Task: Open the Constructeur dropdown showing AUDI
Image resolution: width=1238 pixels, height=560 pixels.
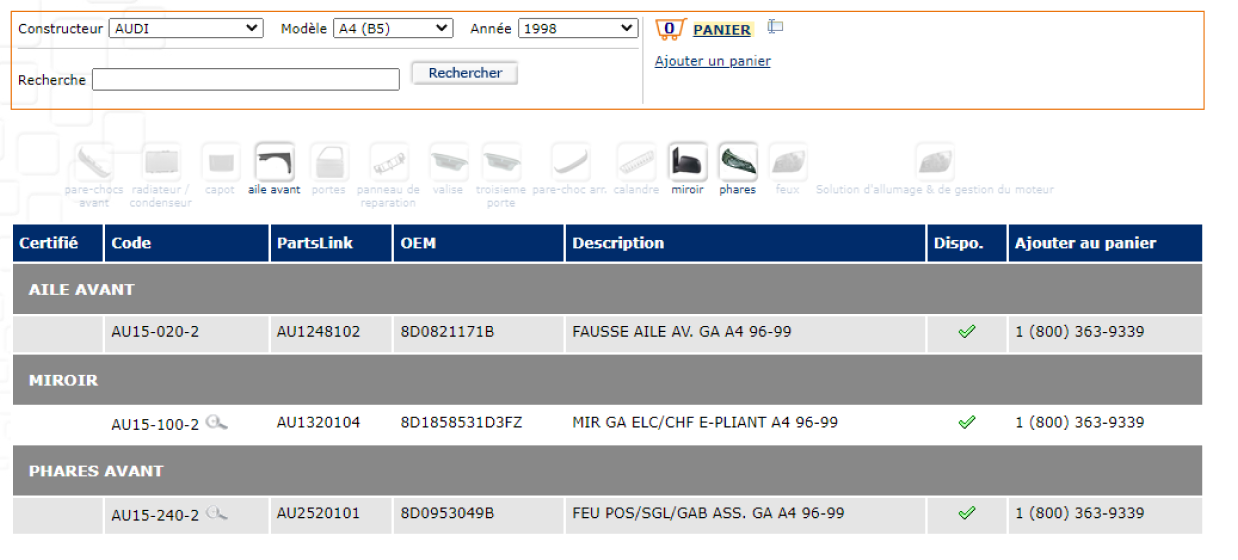Action: (186, 29)
